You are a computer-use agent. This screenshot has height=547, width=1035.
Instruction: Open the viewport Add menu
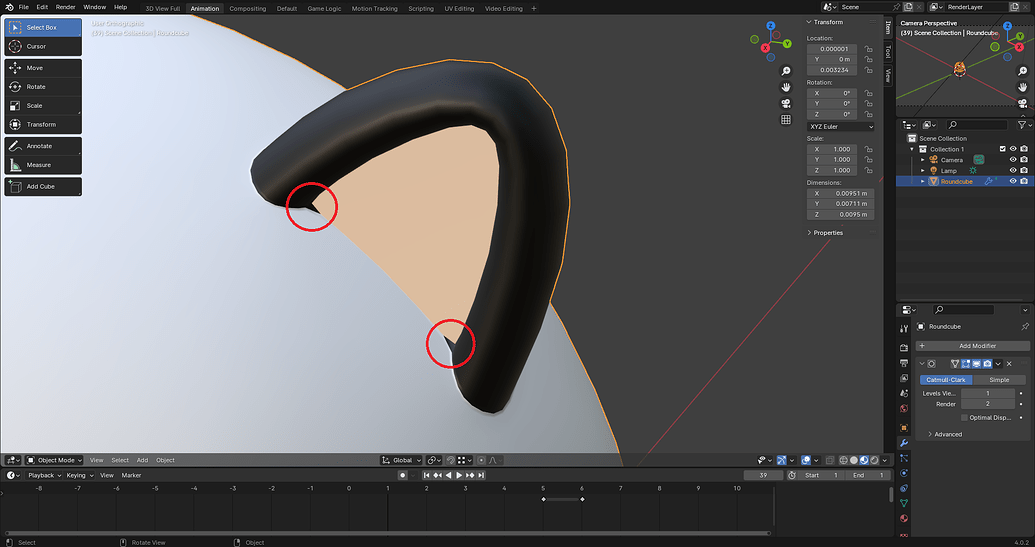tap(142, 460)
